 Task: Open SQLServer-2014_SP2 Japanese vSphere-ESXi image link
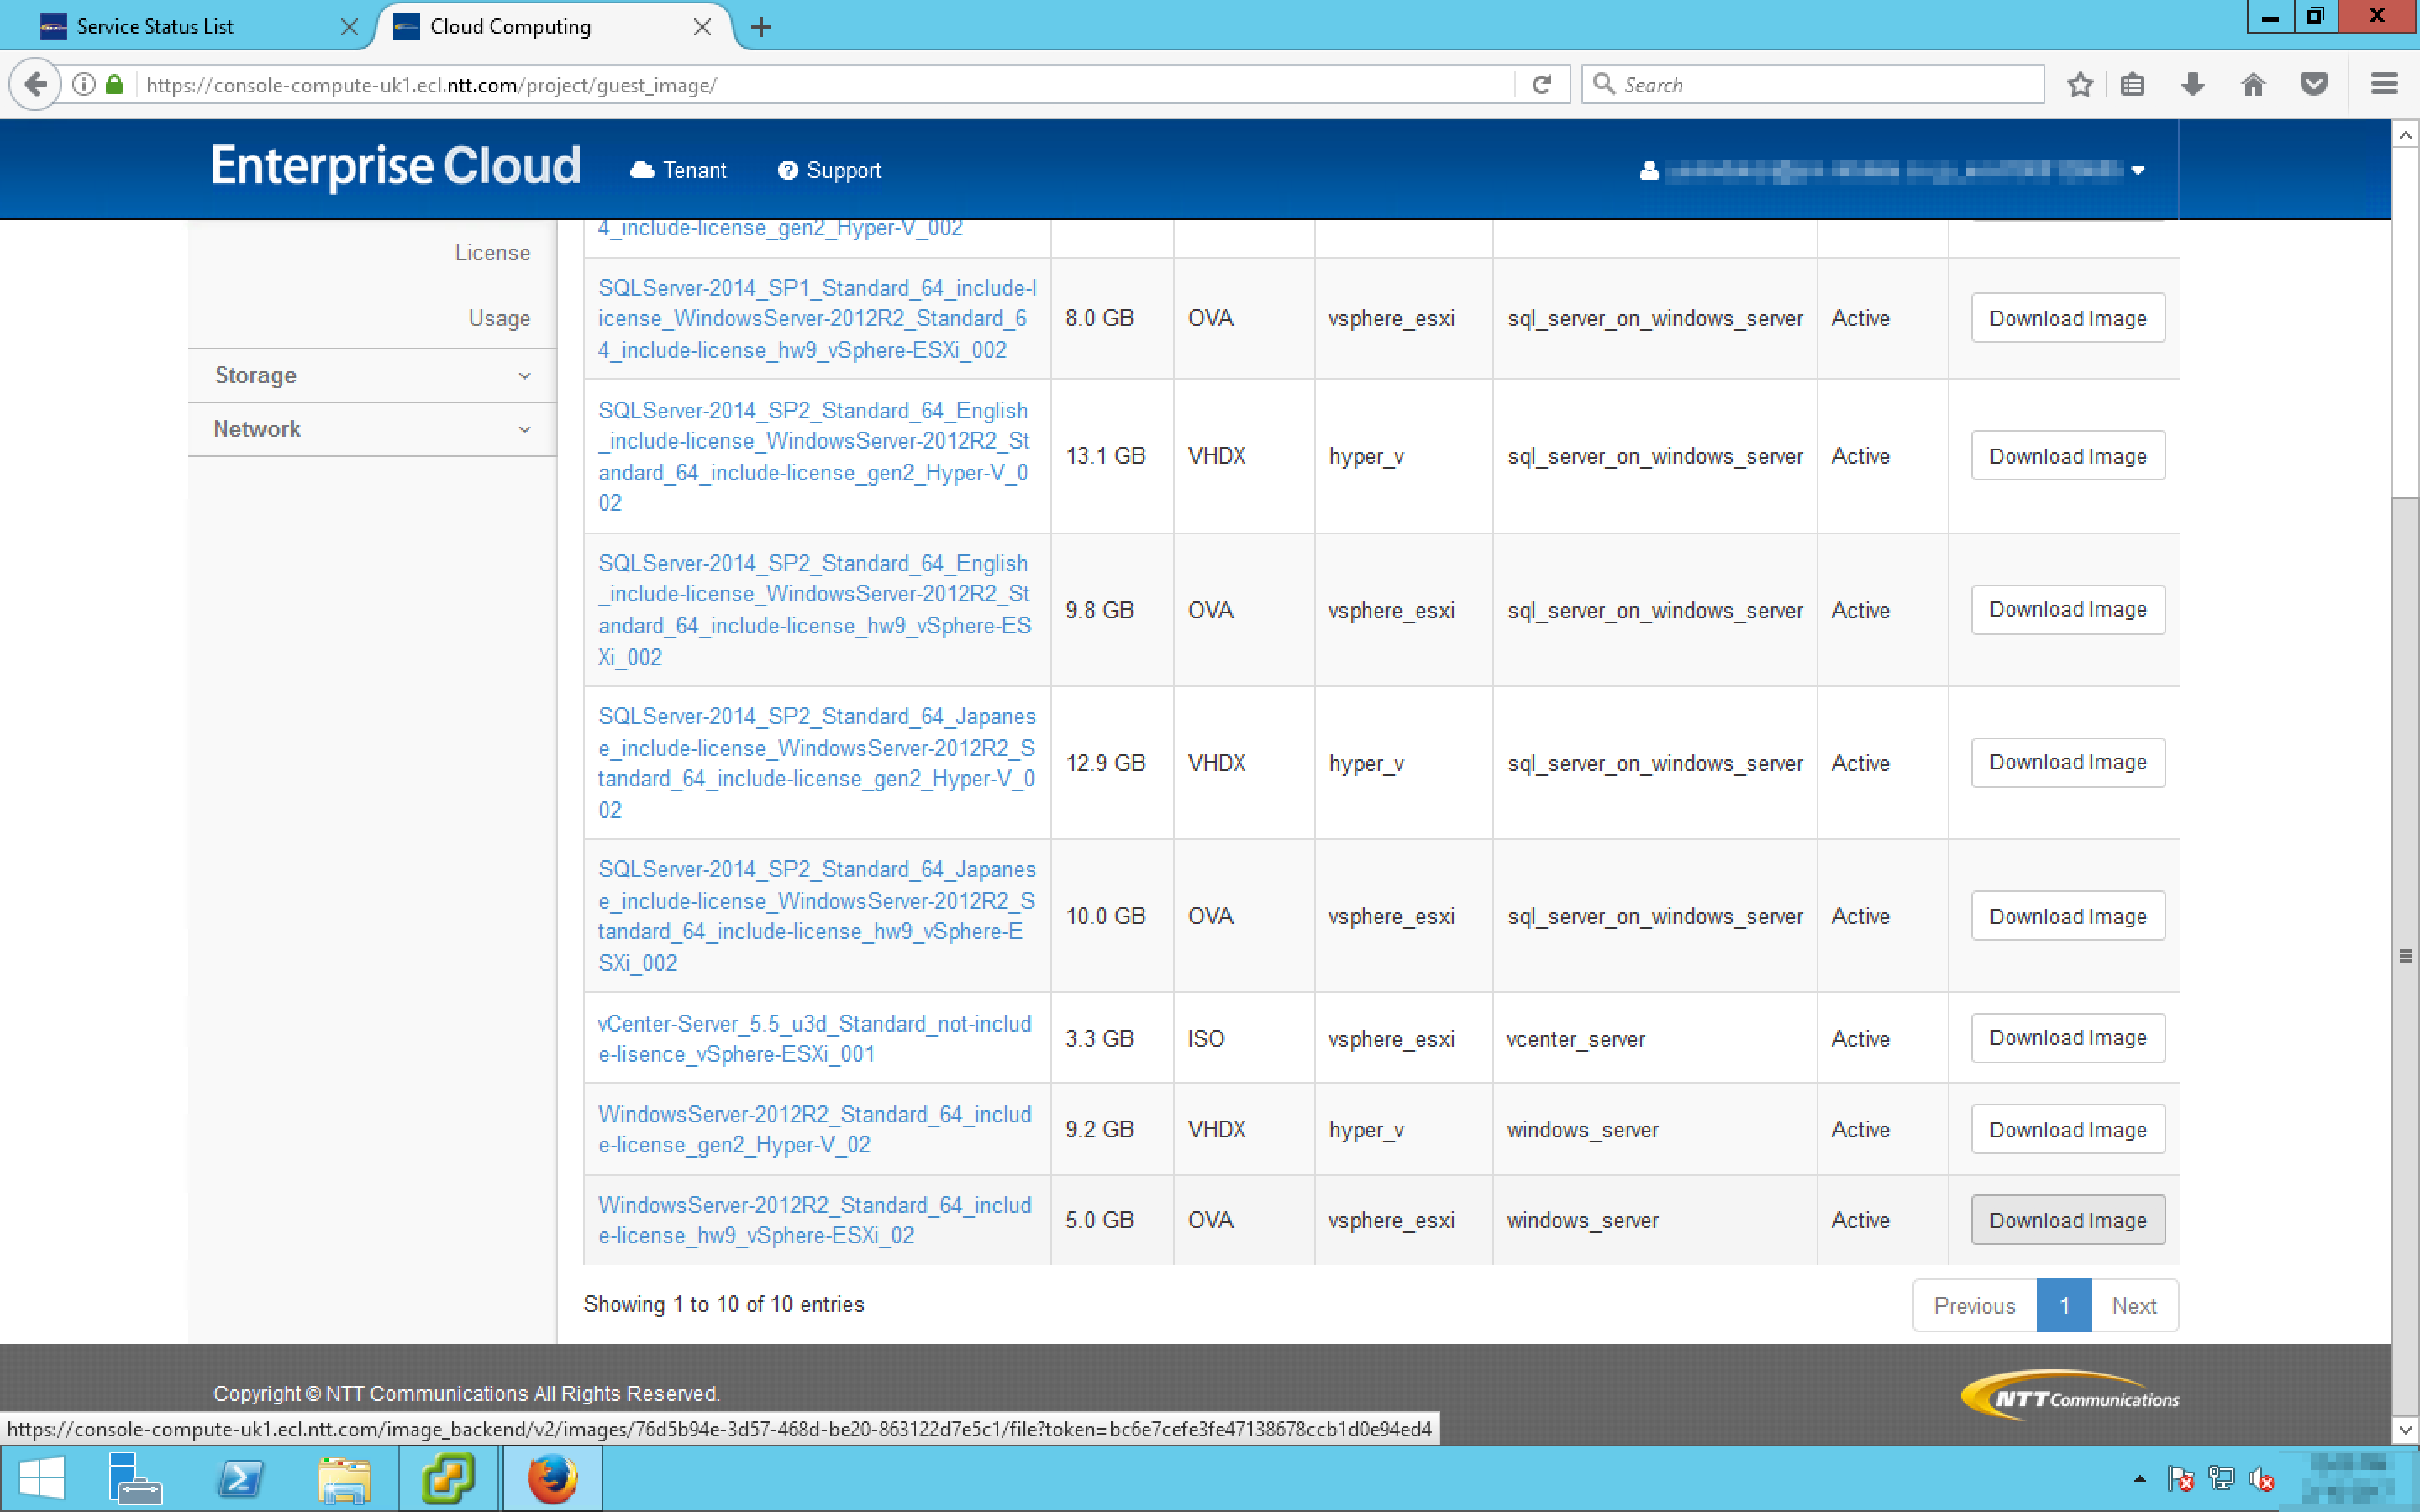coord(817,916)
